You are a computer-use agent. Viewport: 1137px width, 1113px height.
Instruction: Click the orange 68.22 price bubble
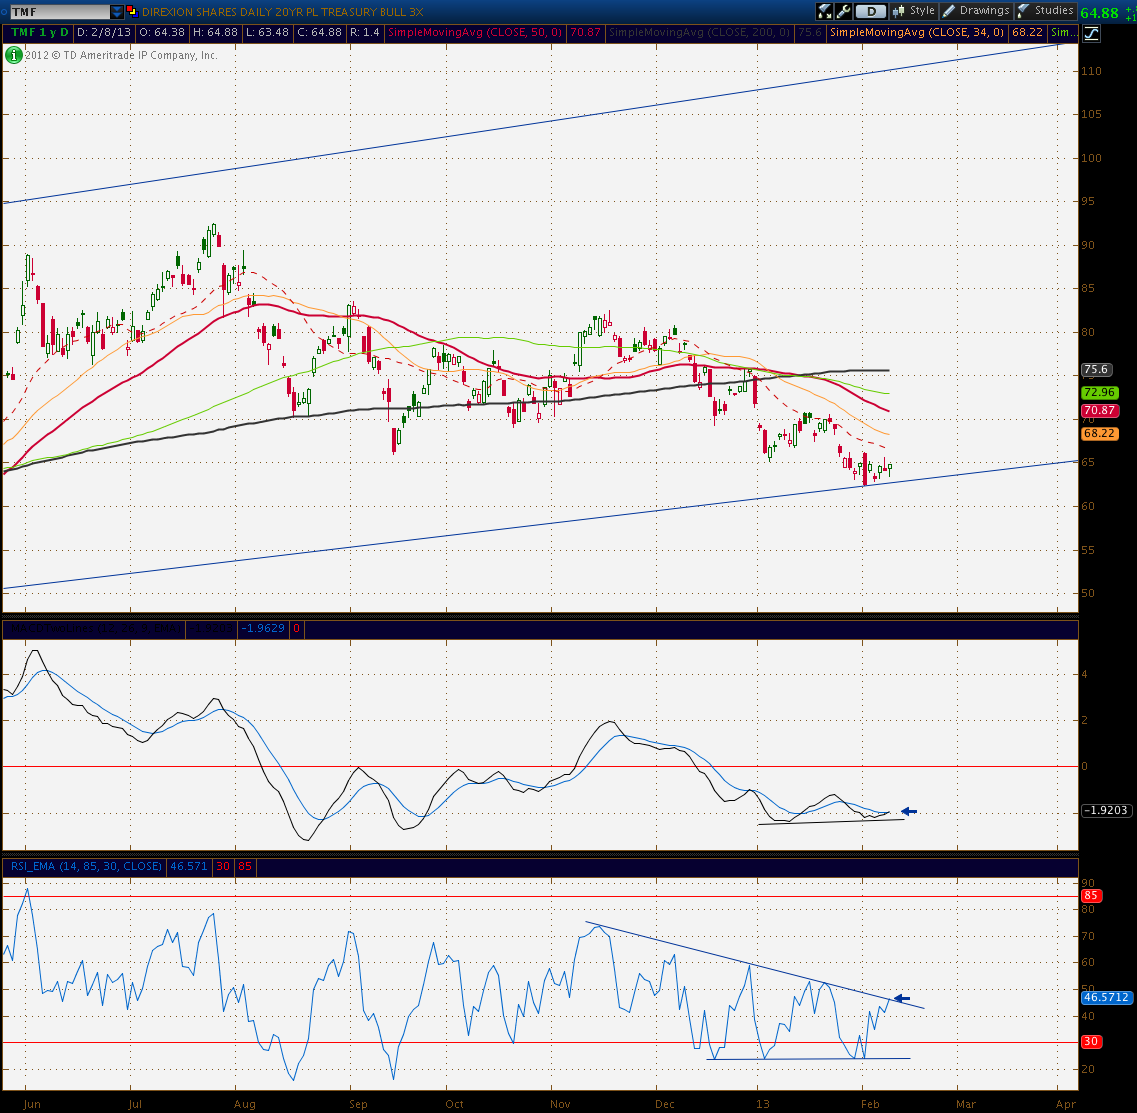coord(1100,434)
